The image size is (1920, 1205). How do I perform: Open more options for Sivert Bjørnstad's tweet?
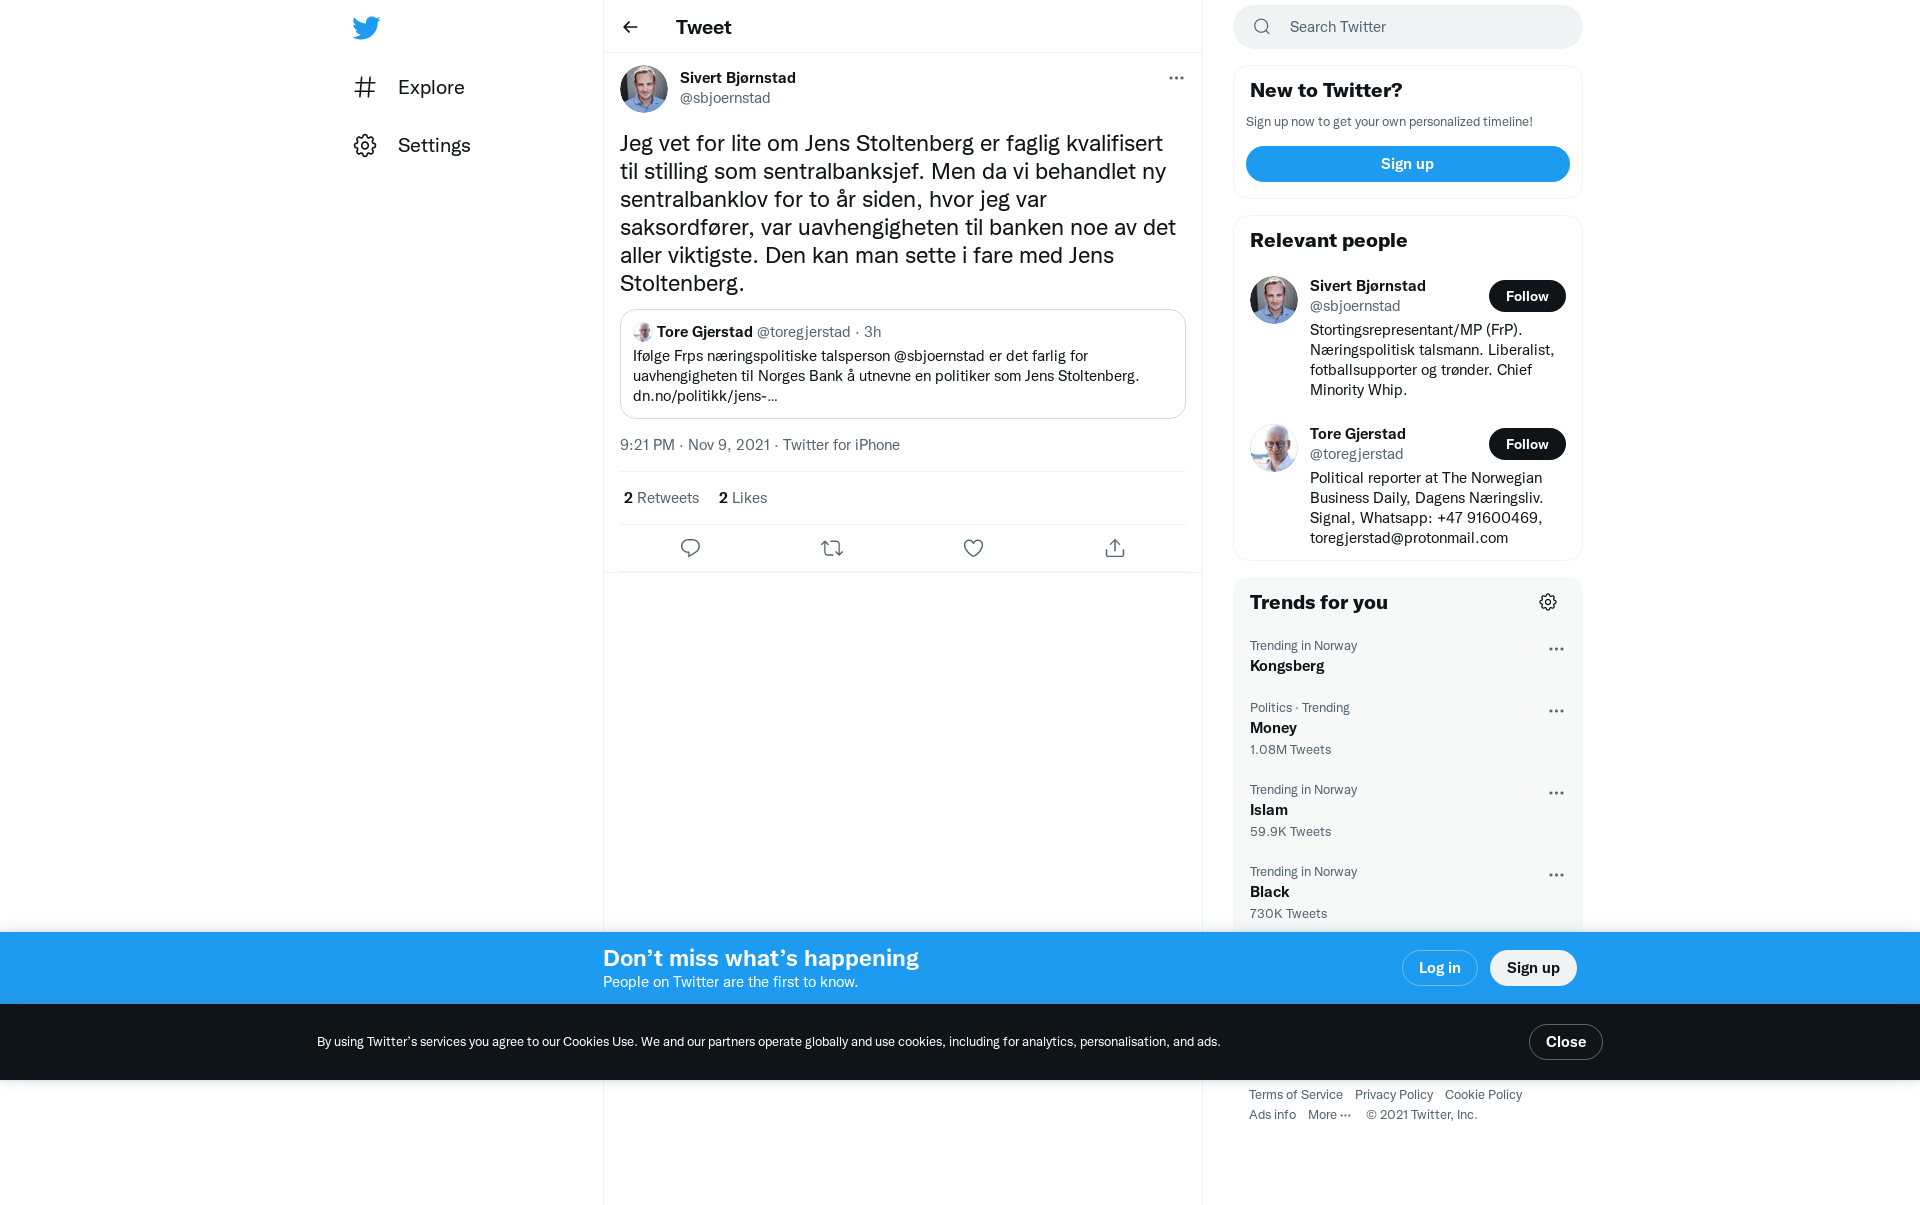1176,78
